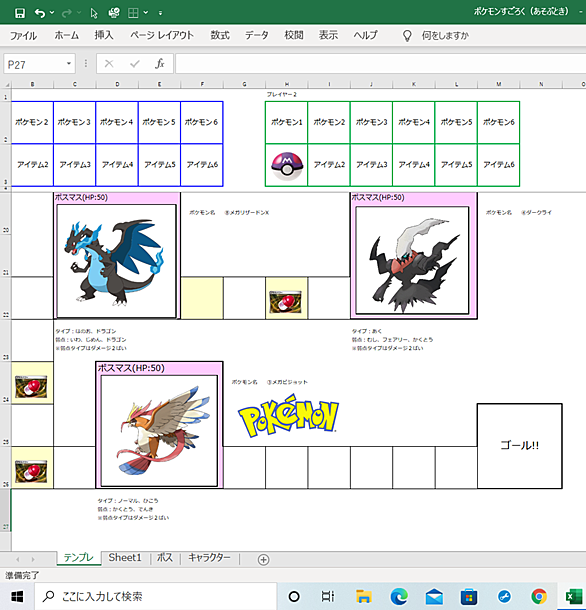Switch to the Sheet1 sheet tab
This screenshot has width=586, height=610.
click(125, 558)
